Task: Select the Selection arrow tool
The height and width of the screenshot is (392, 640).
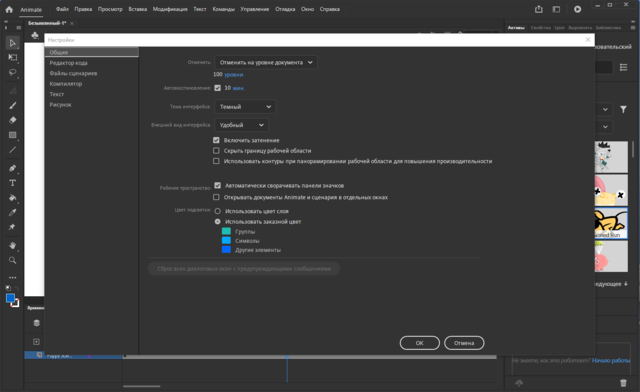Action: [13, 43]
